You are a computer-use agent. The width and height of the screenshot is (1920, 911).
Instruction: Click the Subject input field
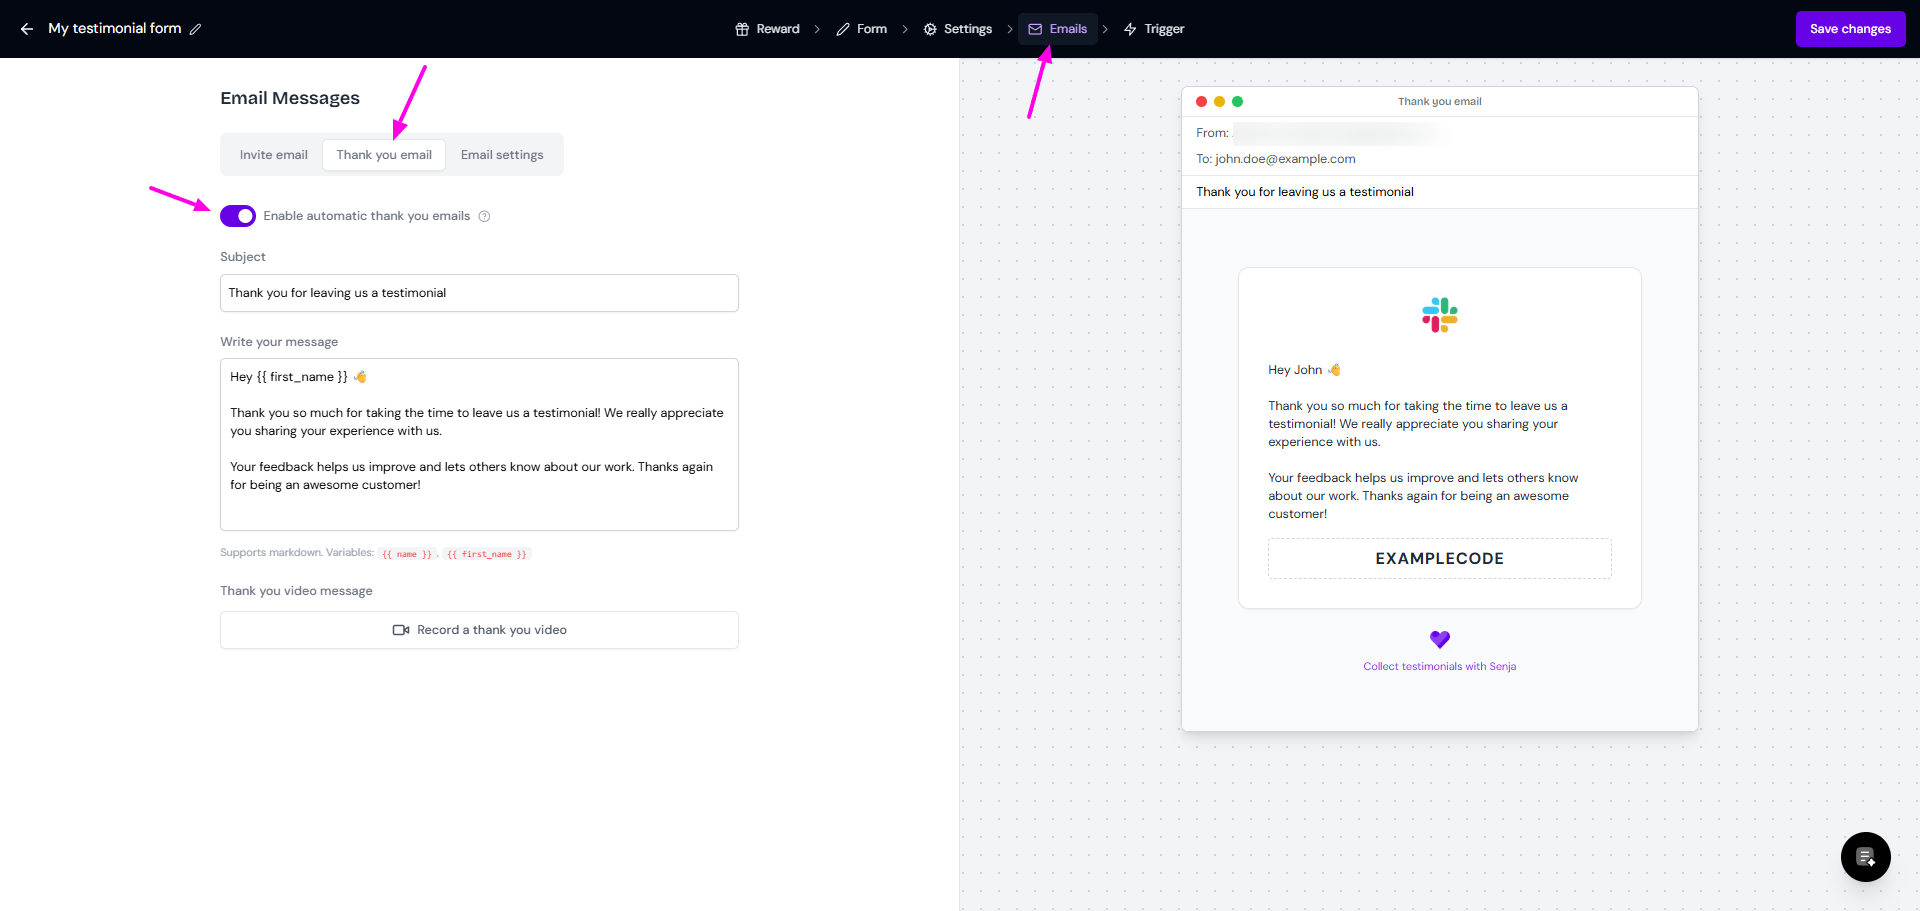click(479, 293)
